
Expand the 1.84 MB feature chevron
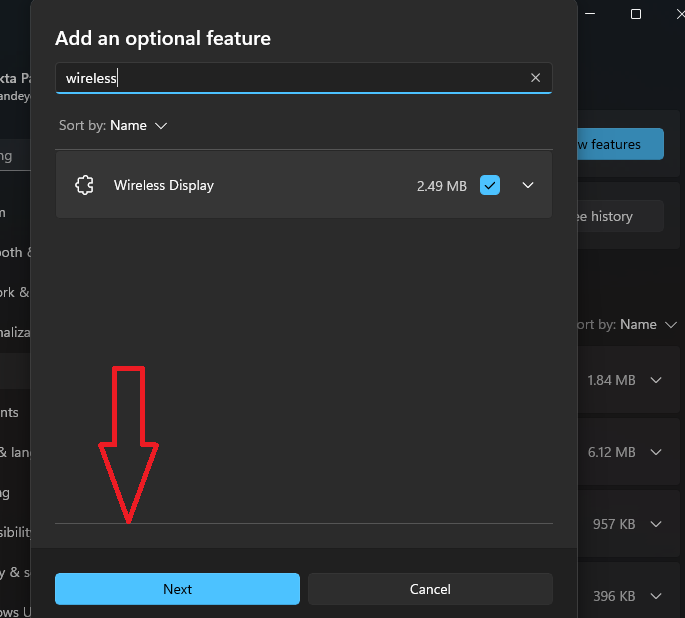pos(657,380)
